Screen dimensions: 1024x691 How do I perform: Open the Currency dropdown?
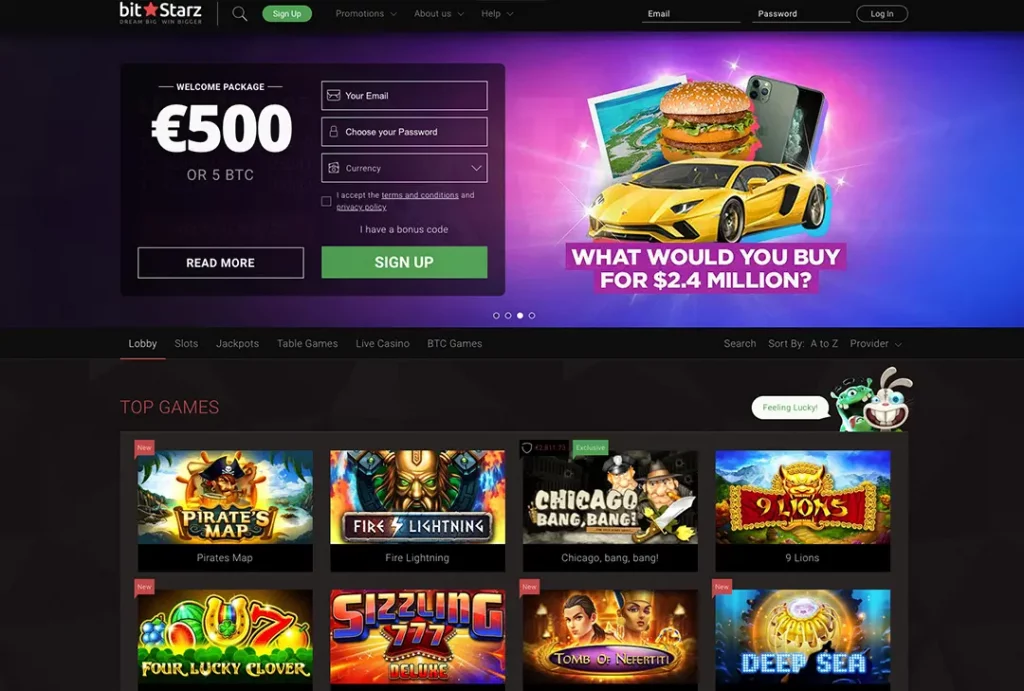click(404, 168)
